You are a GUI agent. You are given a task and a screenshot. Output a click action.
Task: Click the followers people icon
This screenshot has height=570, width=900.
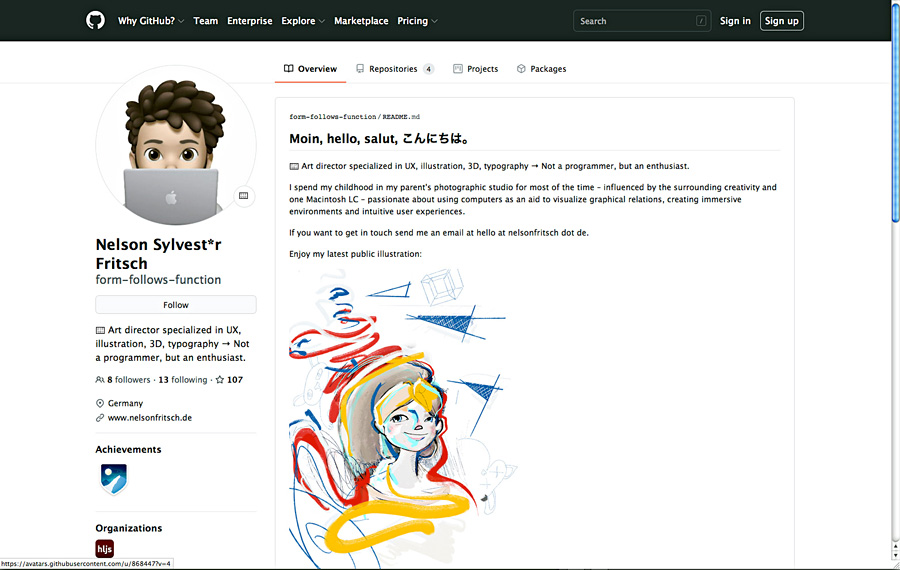pyautogui.click(x=100, y=380)
